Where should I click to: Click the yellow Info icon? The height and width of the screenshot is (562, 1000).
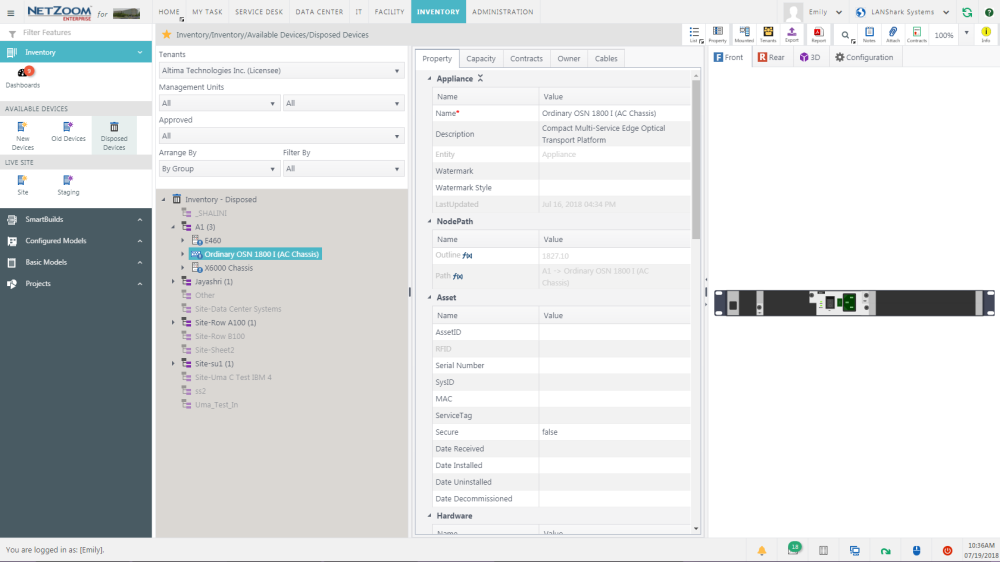tap(986, 34)
